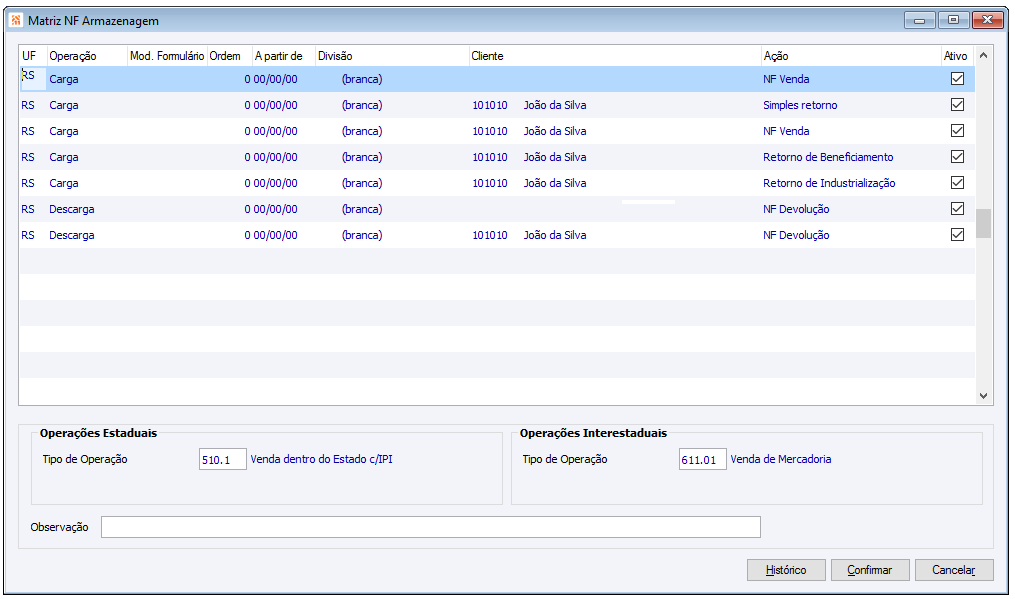
Task: Click scrollbar up arrow in the grid
Action: point(983,56)
